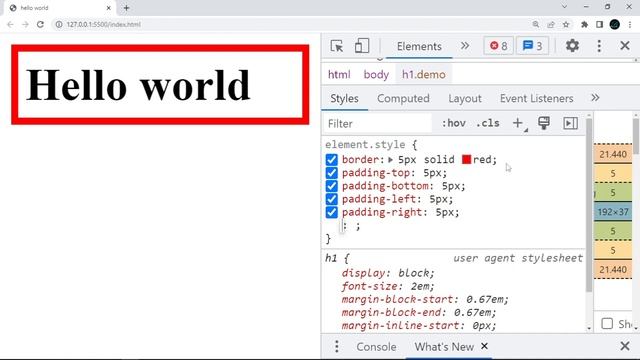Open the Event Listeners tab
This screenshot has width=640, height=360.
(x=536, y=98)
